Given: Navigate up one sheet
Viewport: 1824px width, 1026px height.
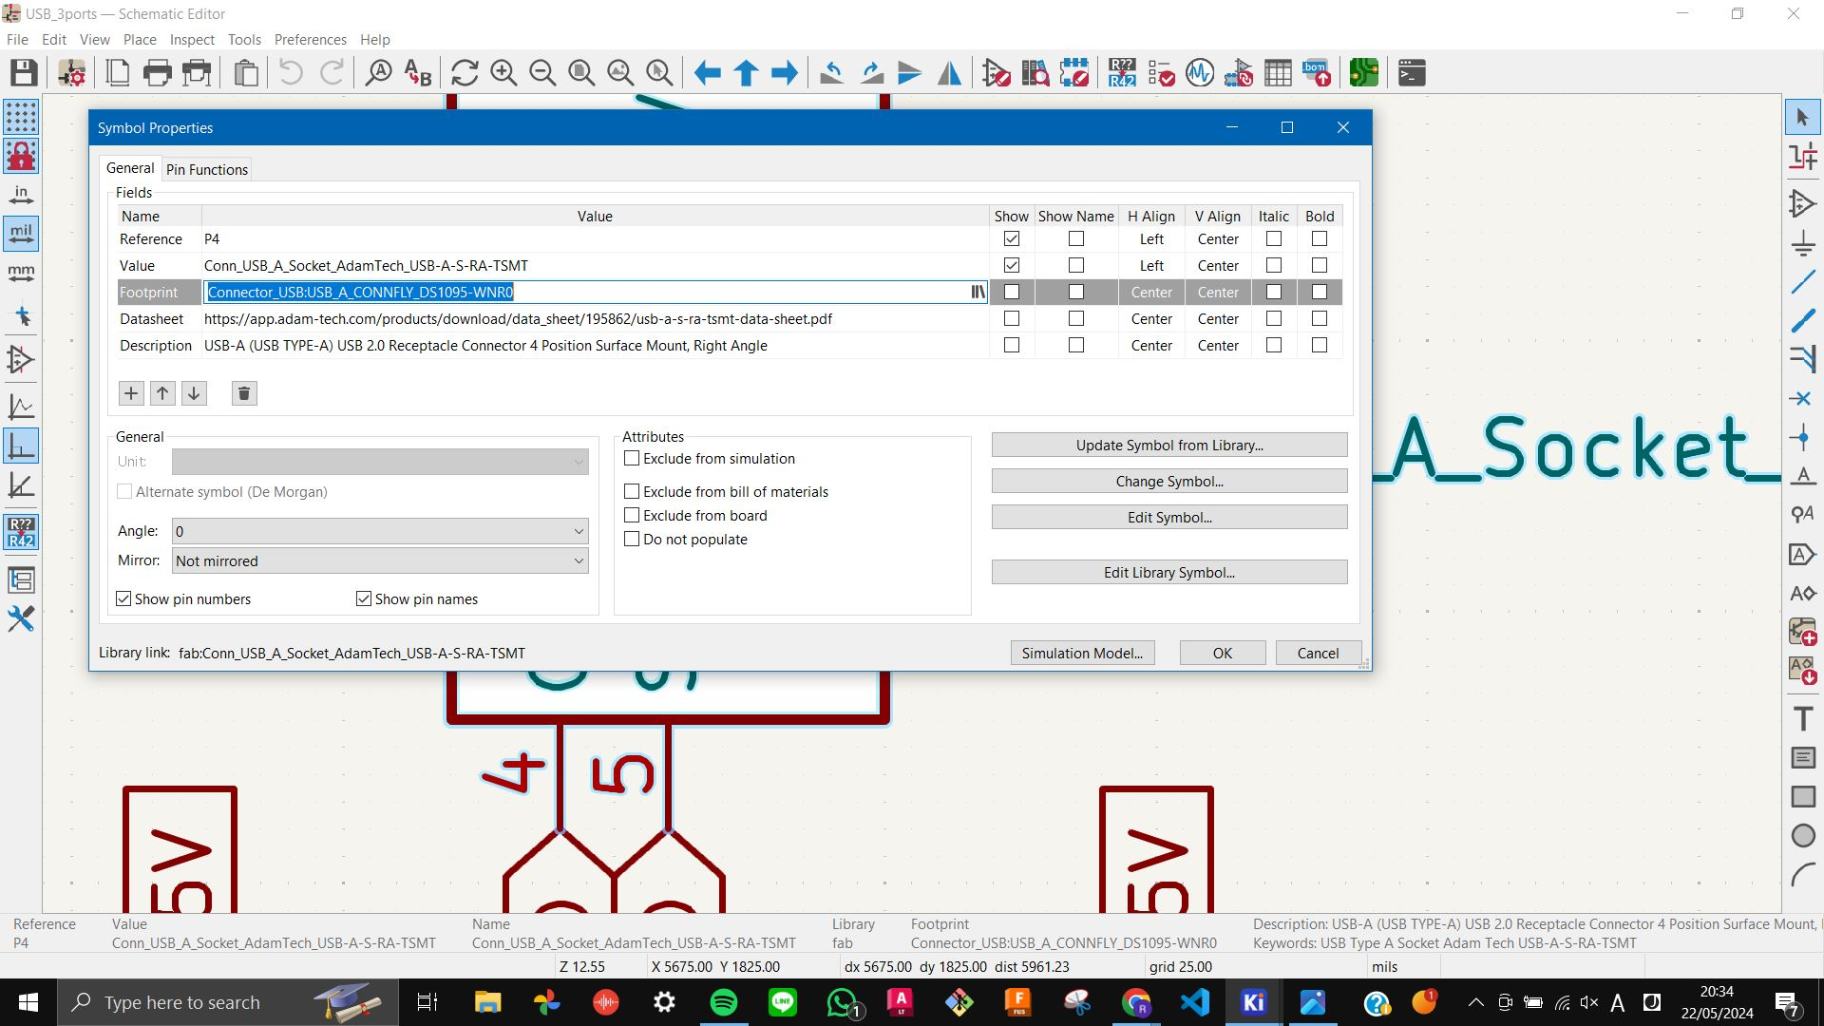Looking at the screenshot, I should coord(746,73).
